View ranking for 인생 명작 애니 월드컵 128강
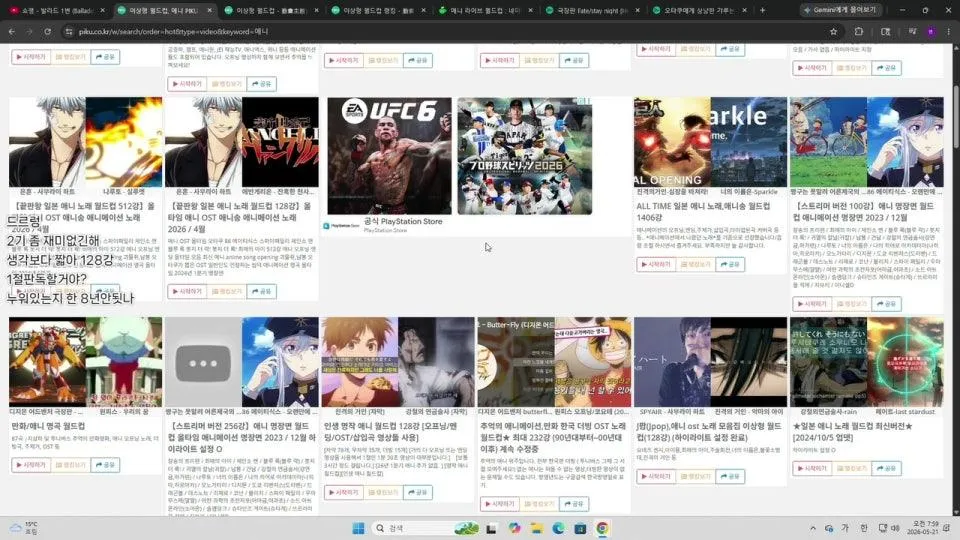Viewport: 960px width, 540px height. pos(383,492)
